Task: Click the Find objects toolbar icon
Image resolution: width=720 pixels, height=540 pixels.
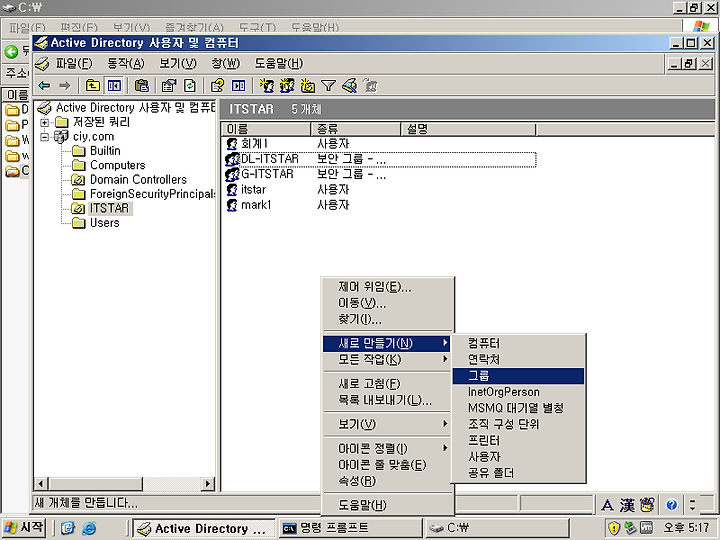Action: pos(349,86)
